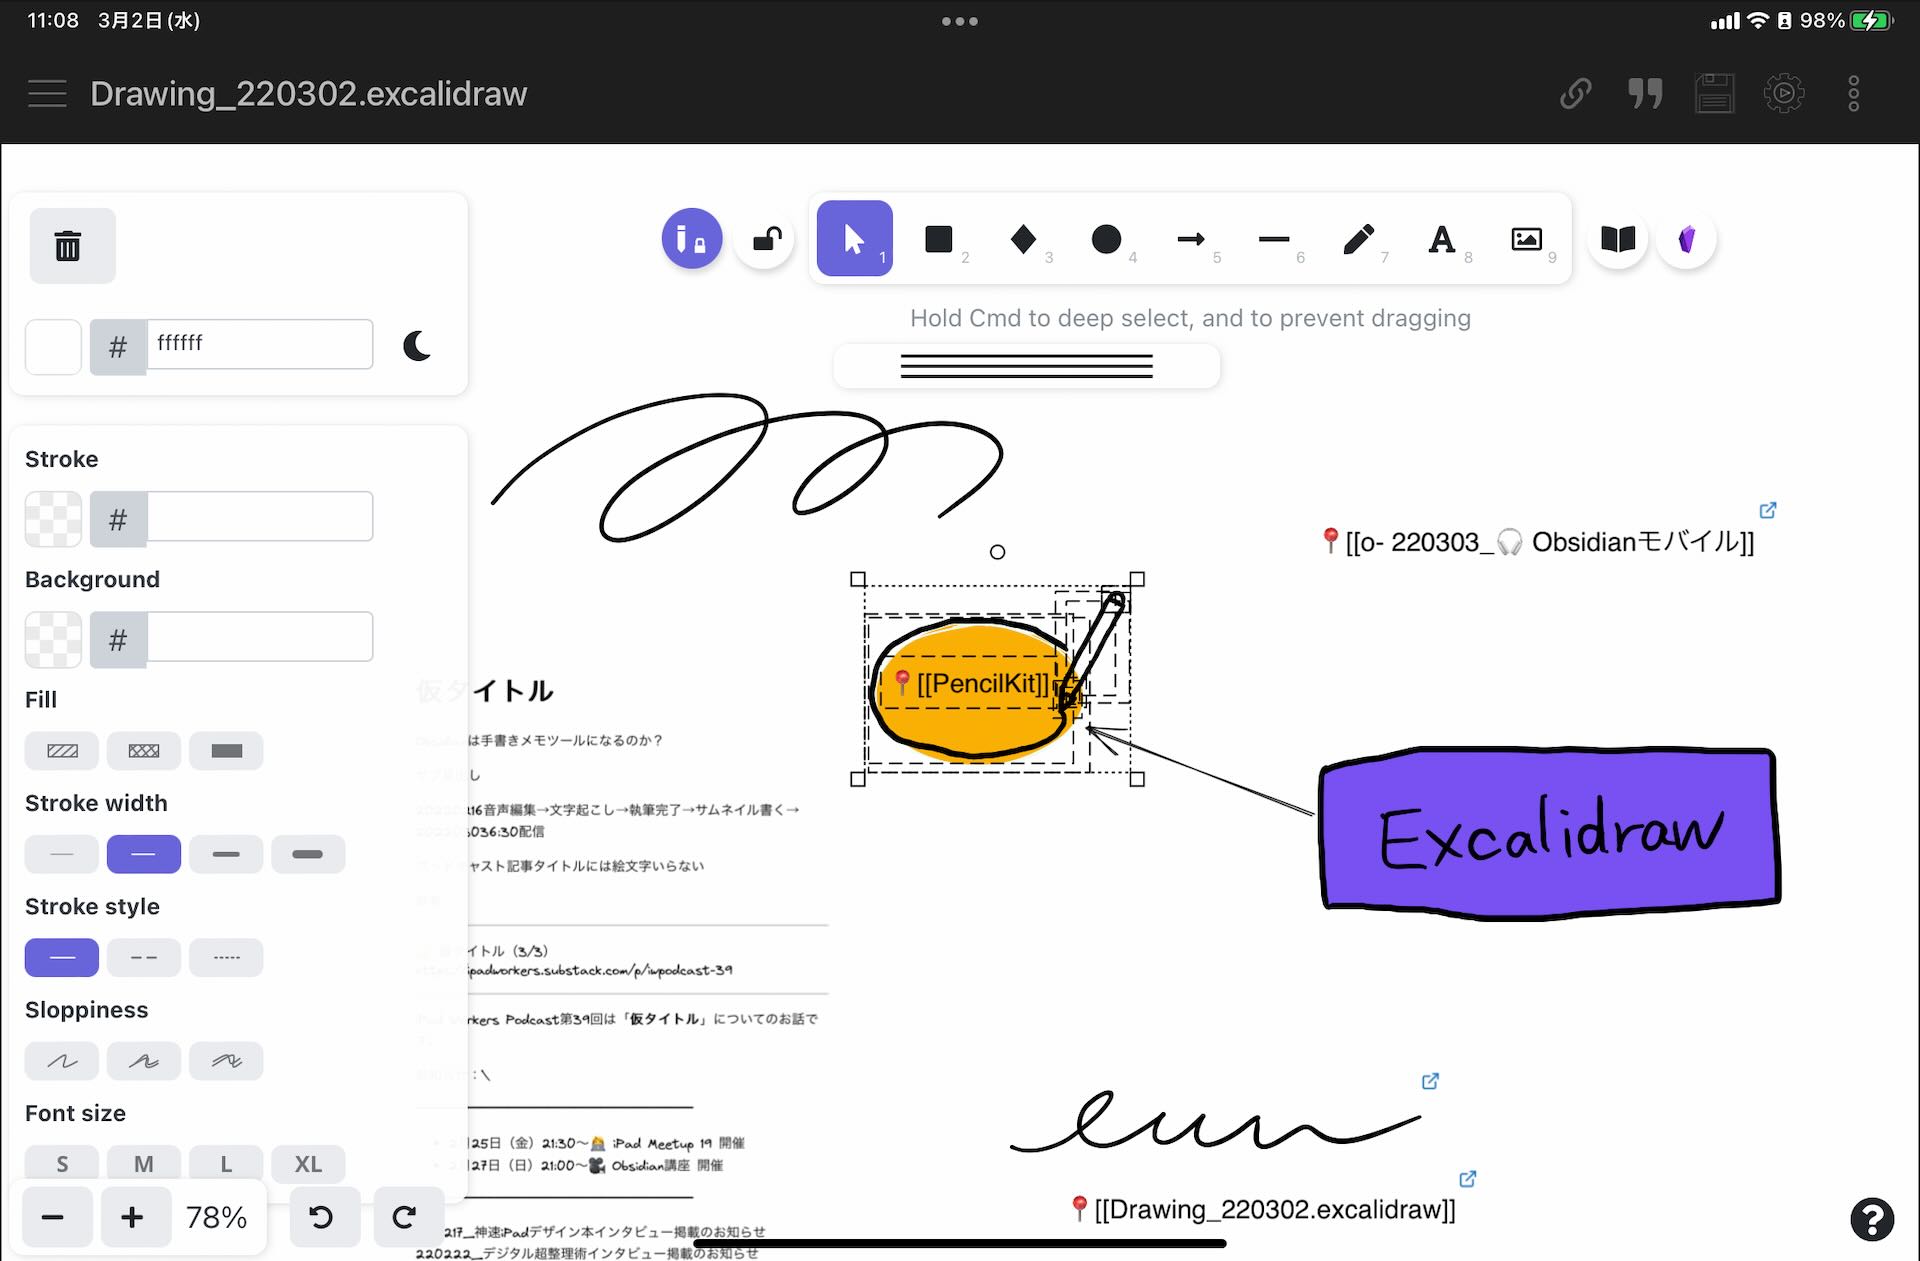Choose dashed stroke style
Screen dimensions: 1920x1261
144,958
